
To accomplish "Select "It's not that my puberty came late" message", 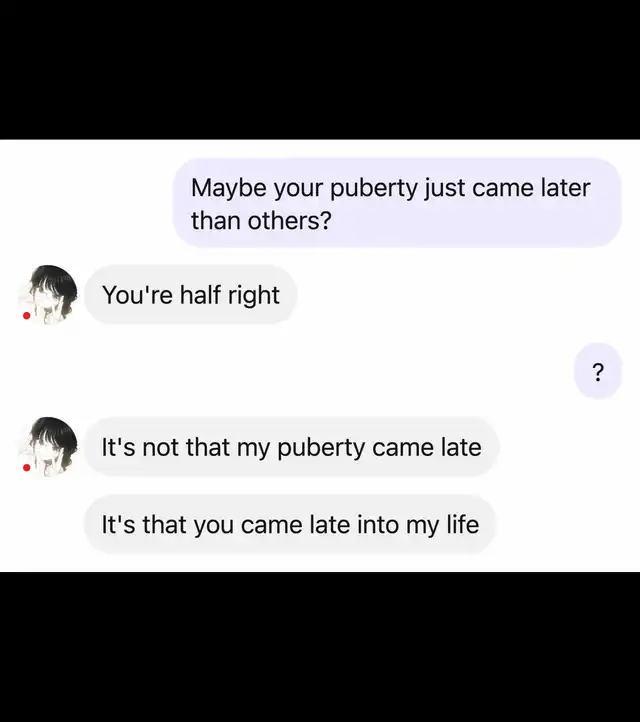I will point(291,447).
